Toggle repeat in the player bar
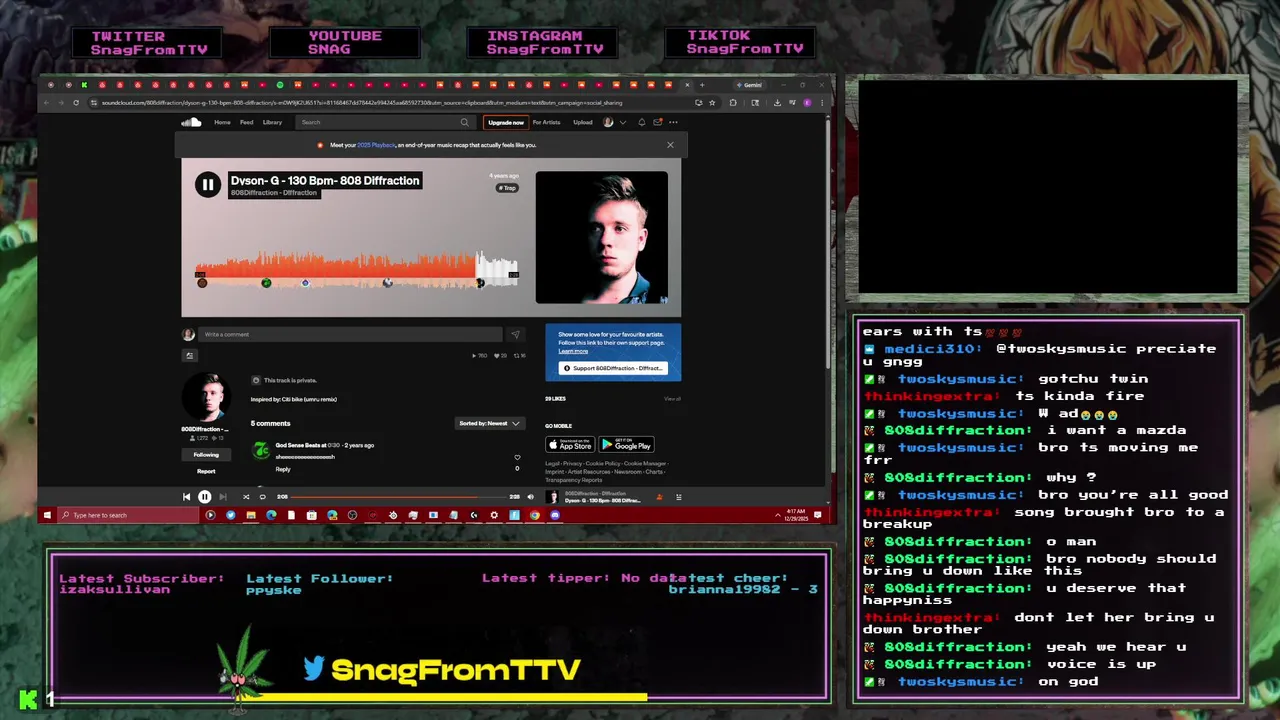Screen dimensions: 1280x720 [262, 496]
